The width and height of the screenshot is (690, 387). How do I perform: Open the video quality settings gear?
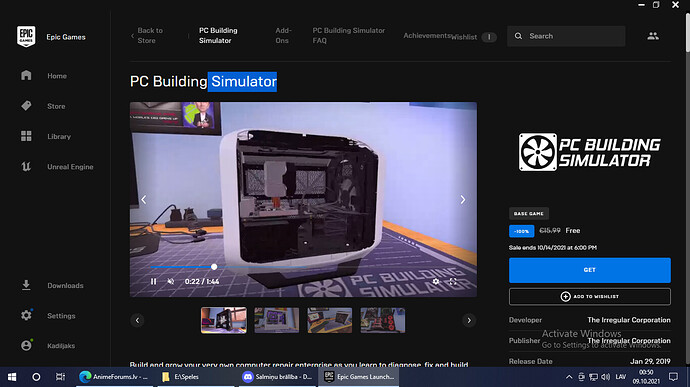[436, 281]
